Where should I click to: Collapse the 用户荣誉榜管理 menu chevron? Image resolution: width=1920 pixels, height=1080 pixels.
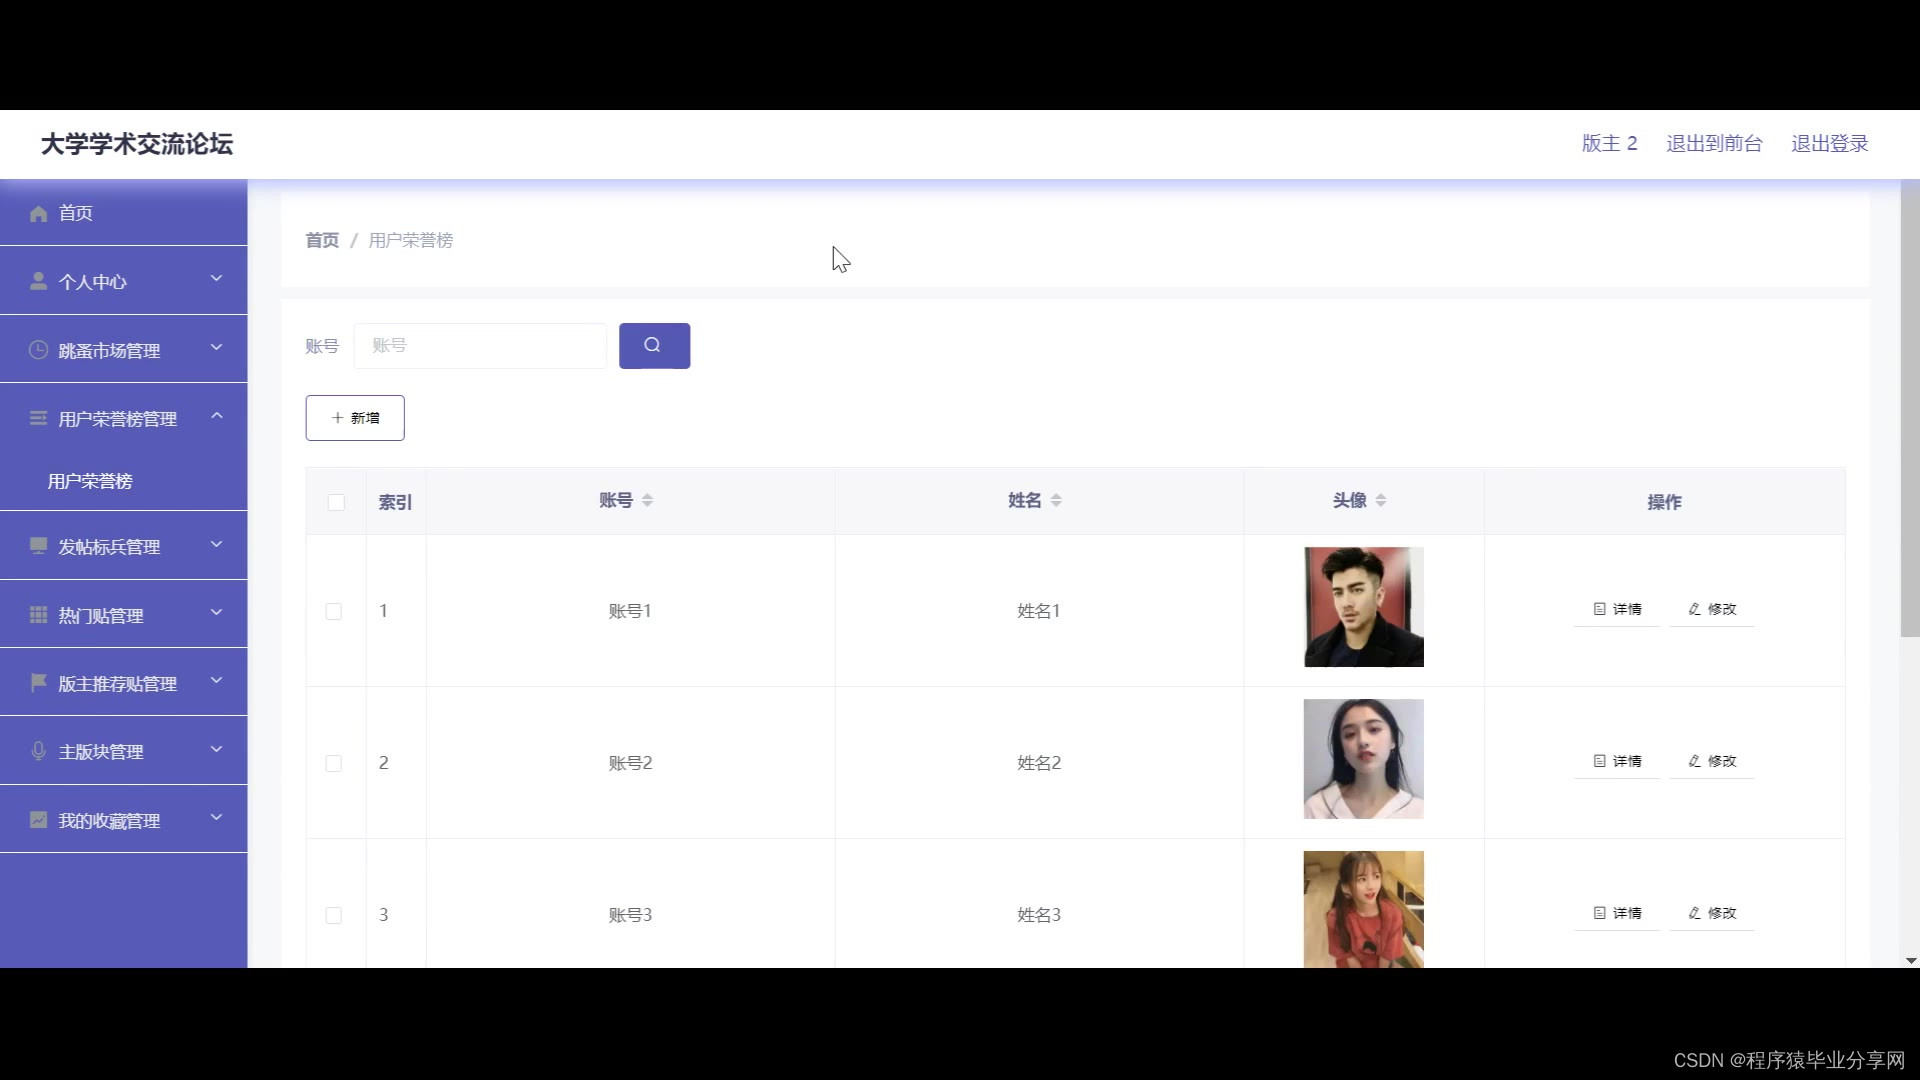[216, 416]
